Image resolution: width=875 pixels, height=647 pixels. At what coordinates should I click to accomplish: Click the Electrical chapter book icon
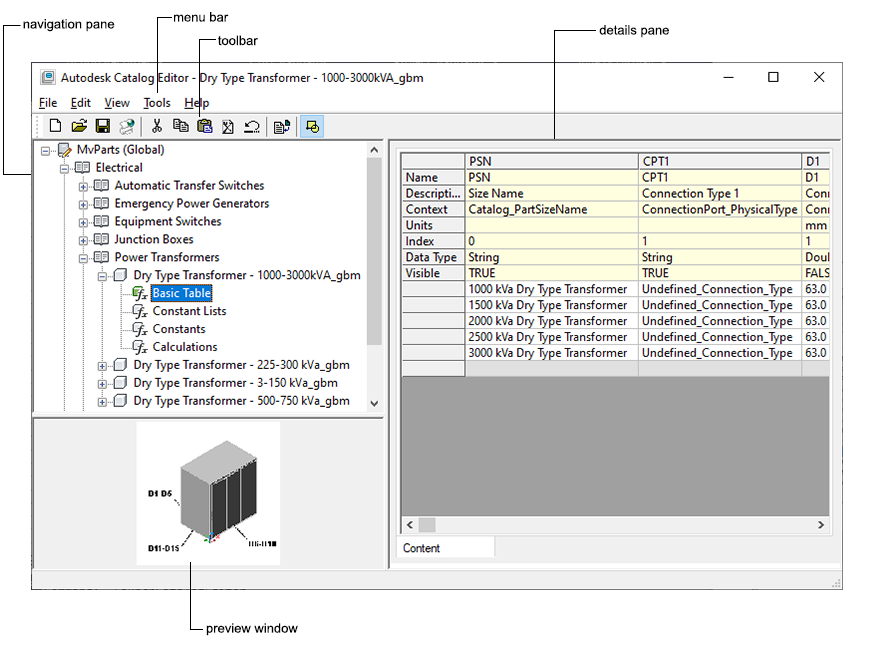click(83, 167)
